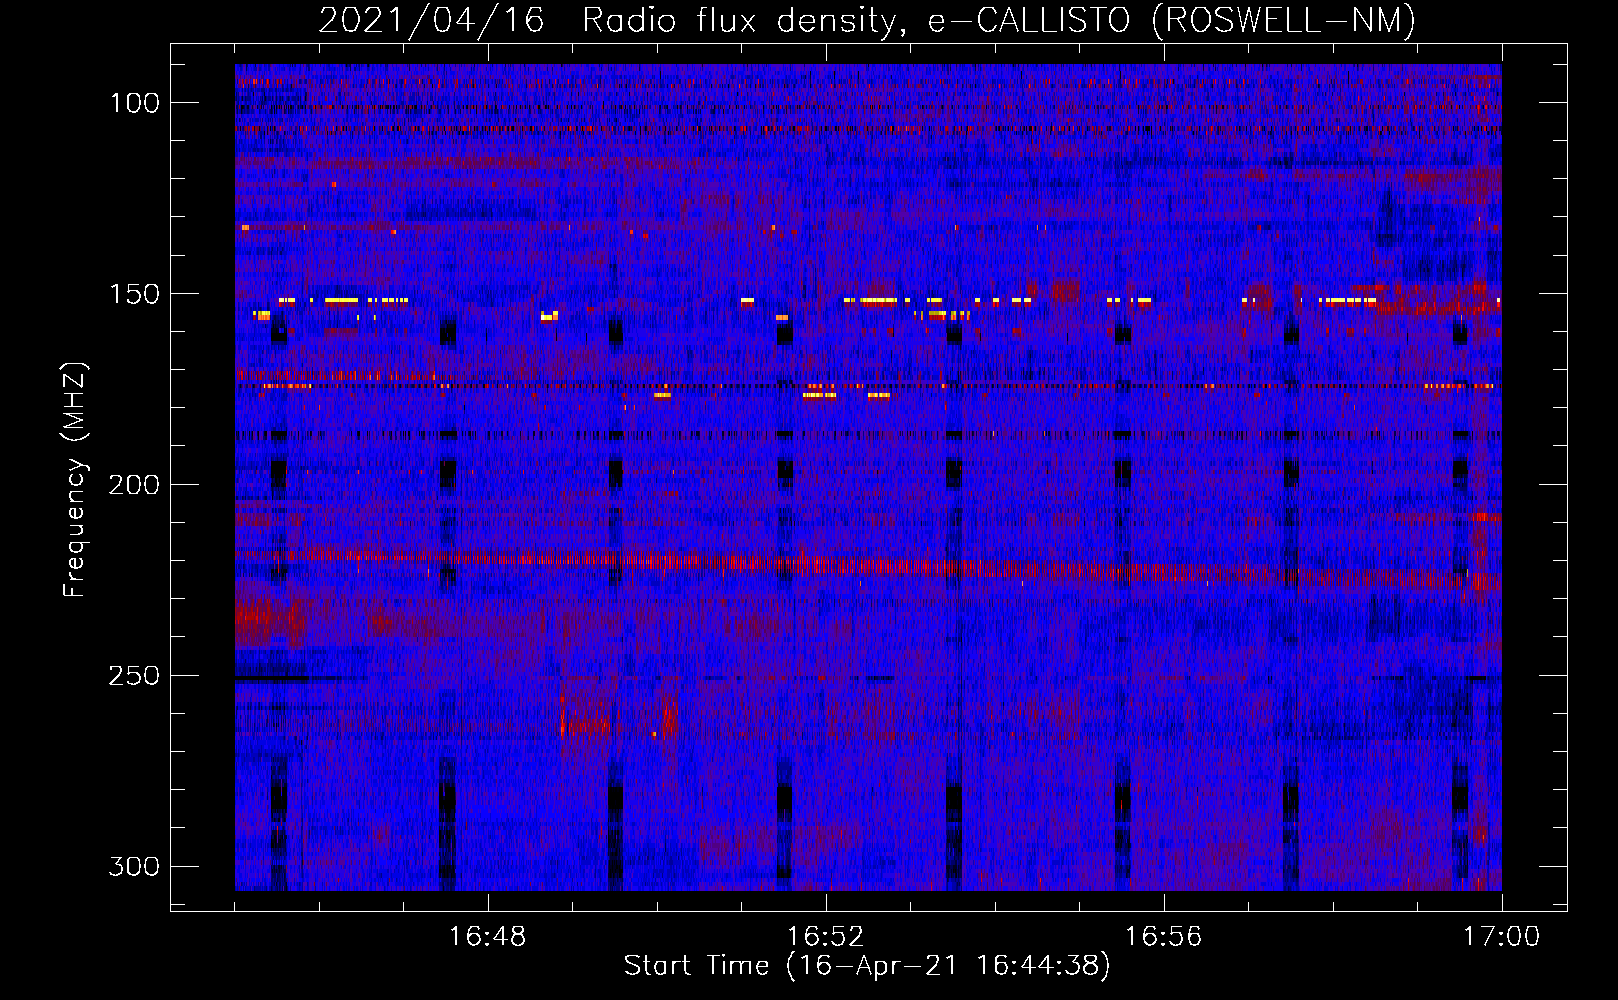Click the 16:48 time tick label
1618x1000 pixels.
point(487,937)
